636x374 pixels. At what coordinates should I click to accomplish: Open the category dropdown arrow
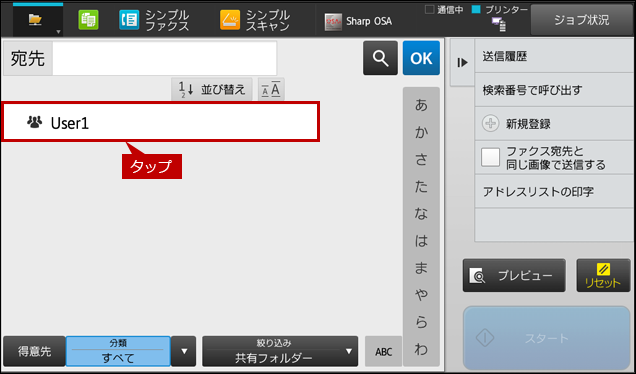click(x=184, y=351)
